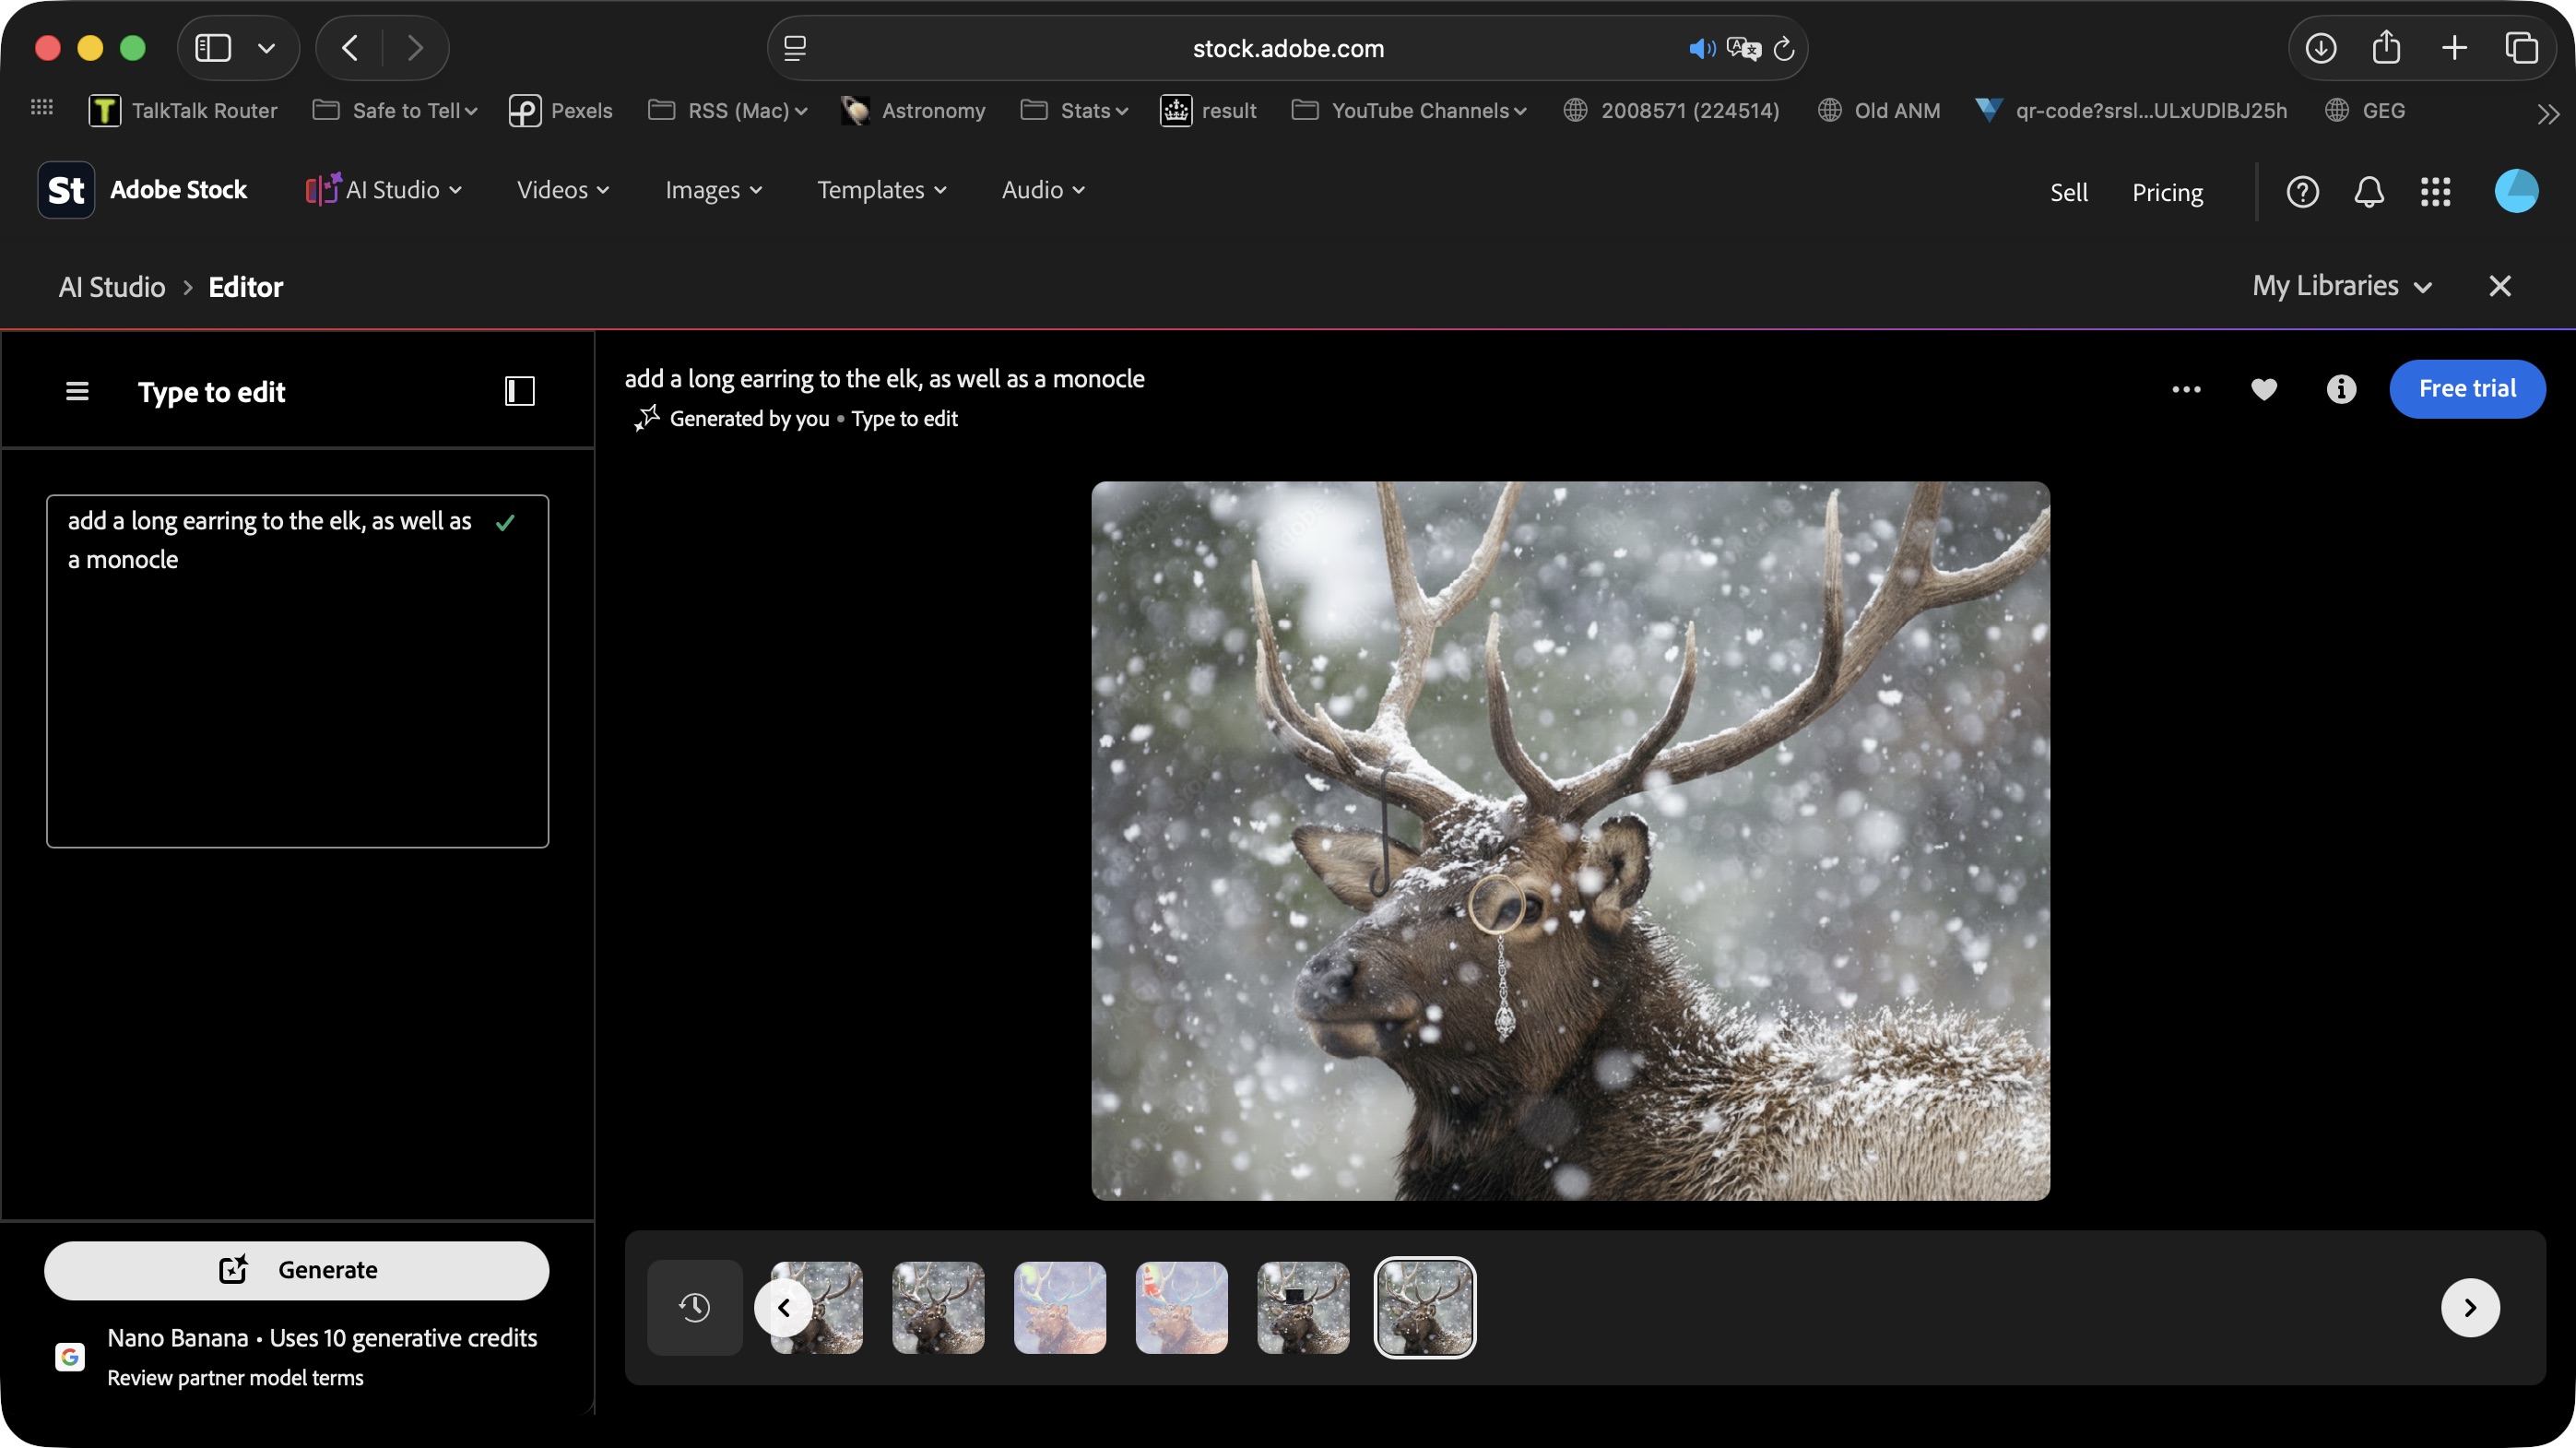The height and width of the screenshot is (1448, 2576).
Task: Expand the Videos menu
Action: 563,190
